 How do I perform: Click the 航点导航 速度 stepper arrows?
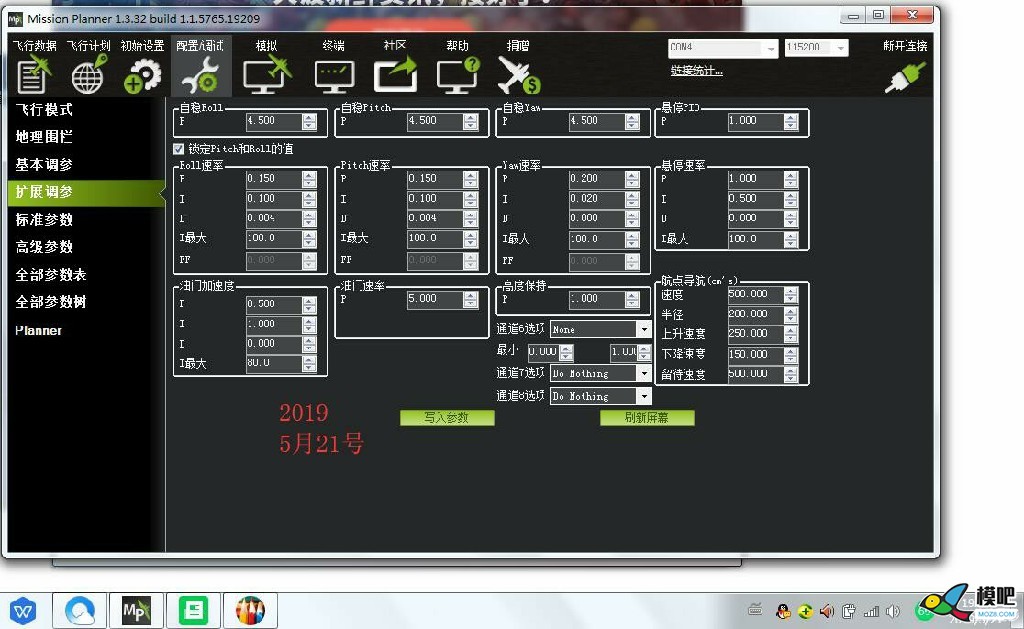pos(791,295)
